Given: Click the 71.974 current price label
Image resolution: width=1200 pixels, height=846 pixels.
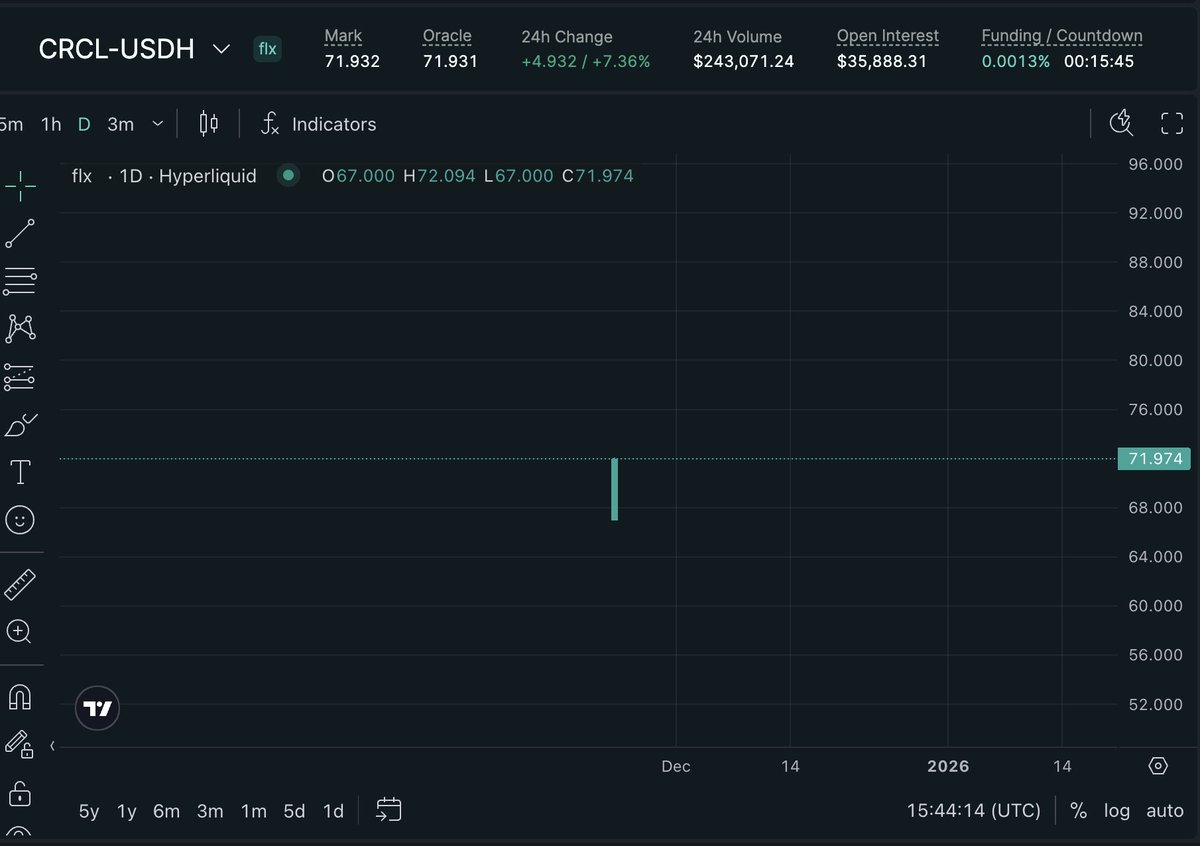Looking at the screenshot, I should coord(1154,459).
